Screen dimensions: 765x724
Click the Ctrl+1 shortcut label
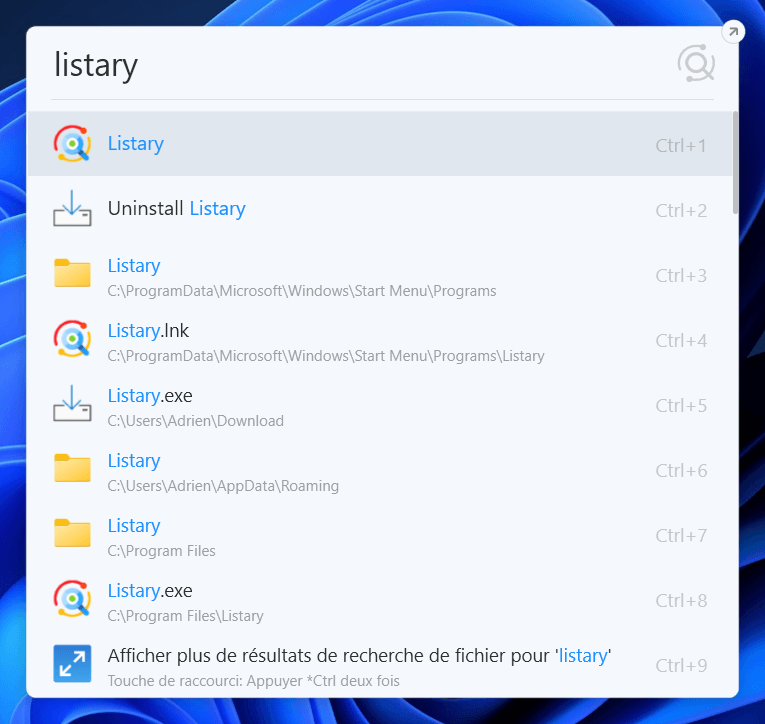(681, 145)
